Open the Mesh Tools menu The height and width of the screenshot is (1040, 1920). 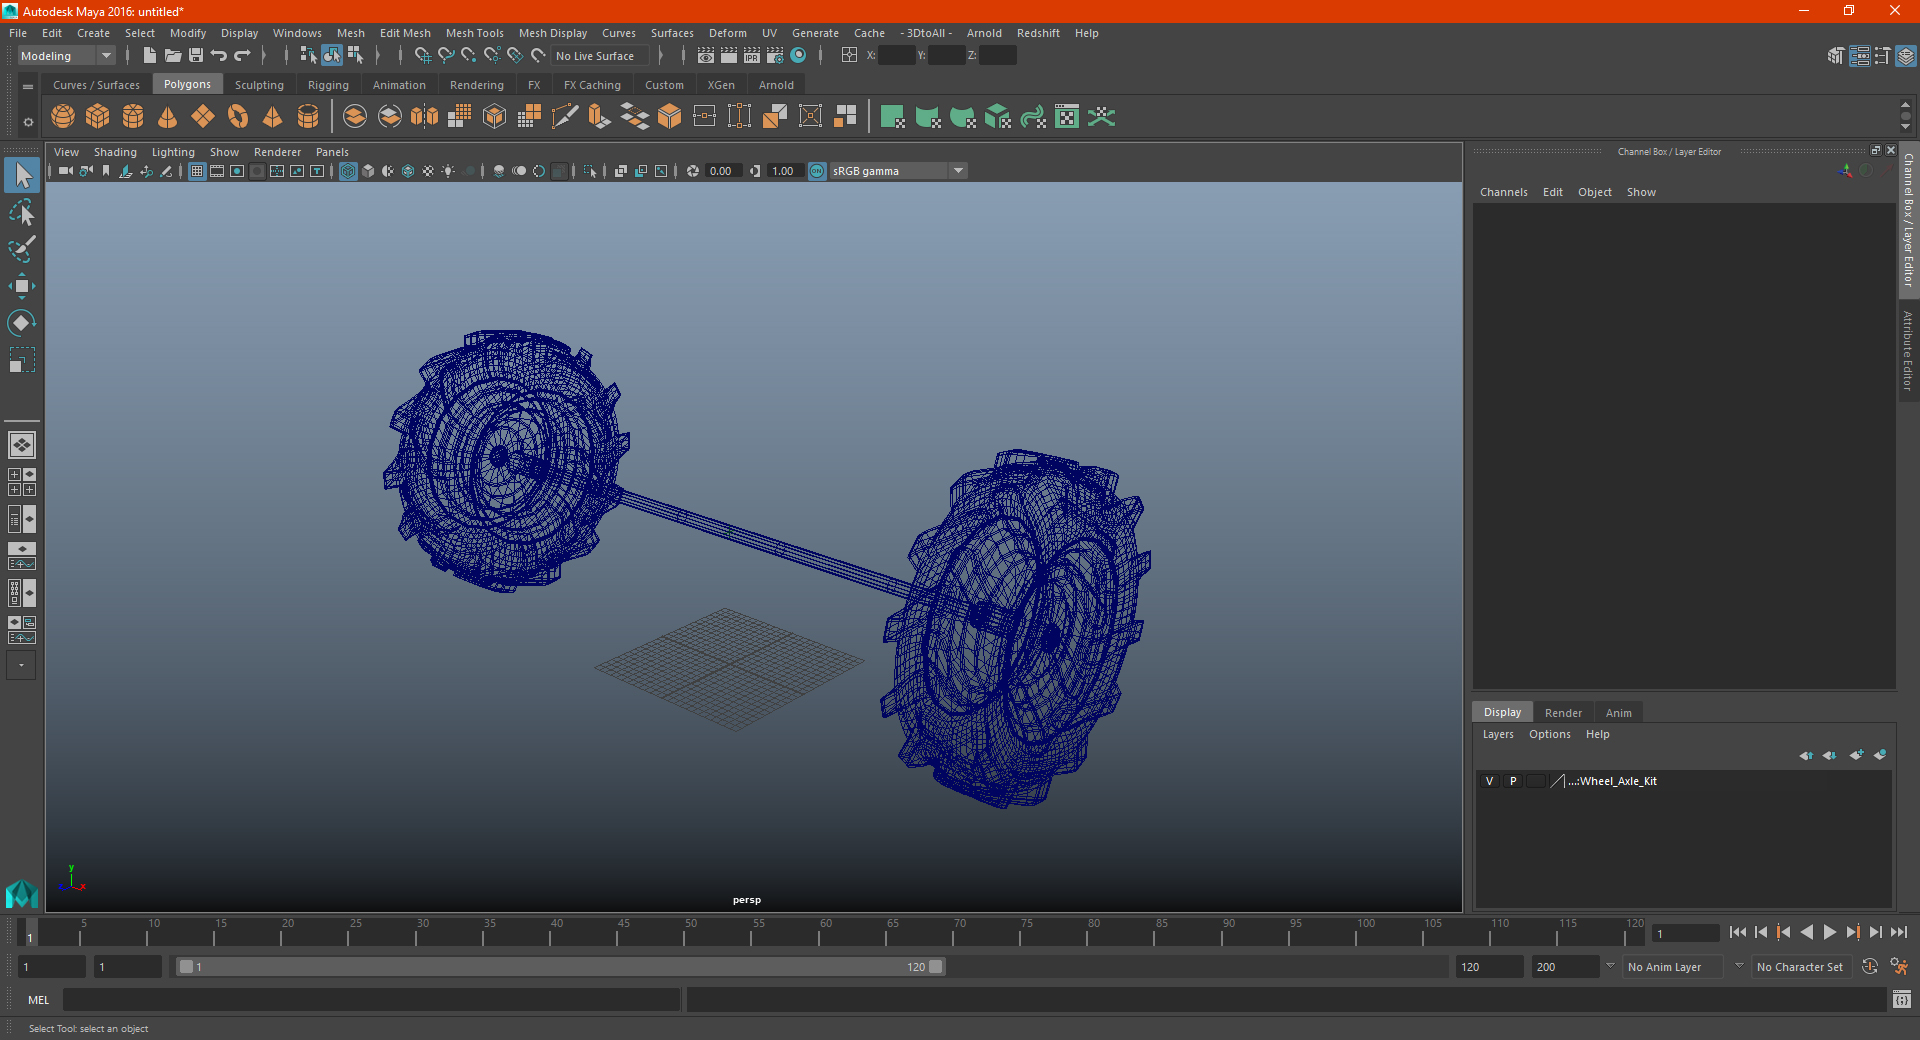(475, 33)
